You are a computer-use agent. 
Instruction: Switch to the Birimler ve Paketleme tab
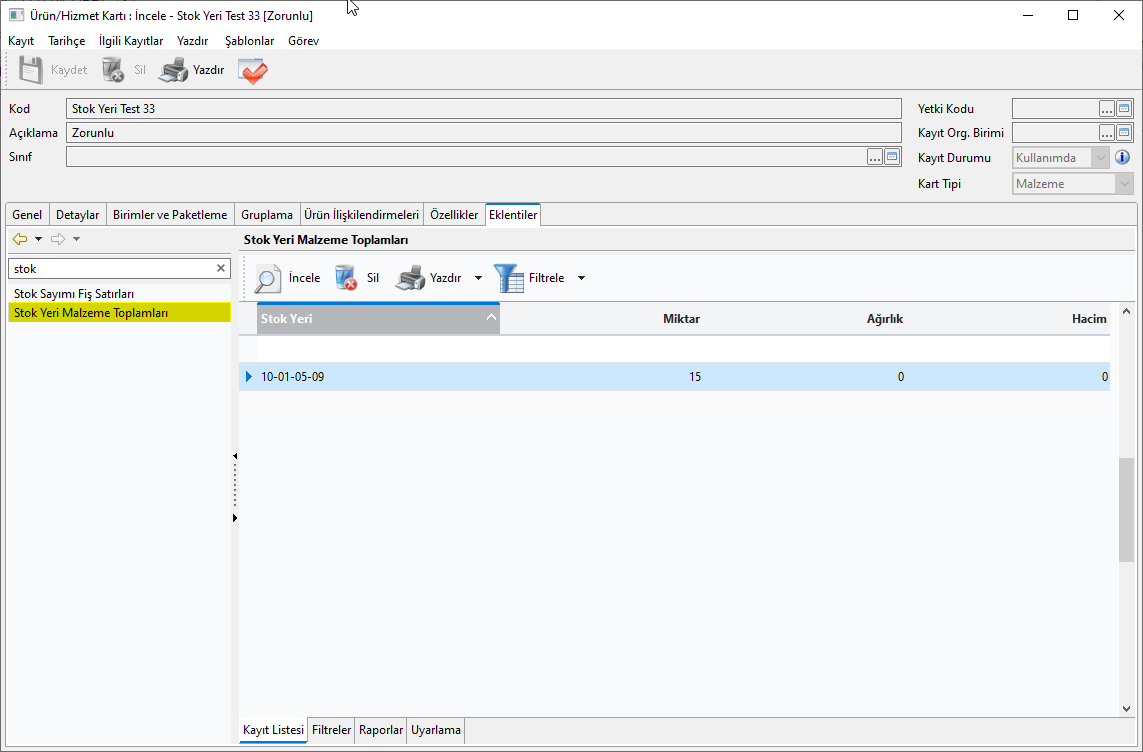[170, 215]
